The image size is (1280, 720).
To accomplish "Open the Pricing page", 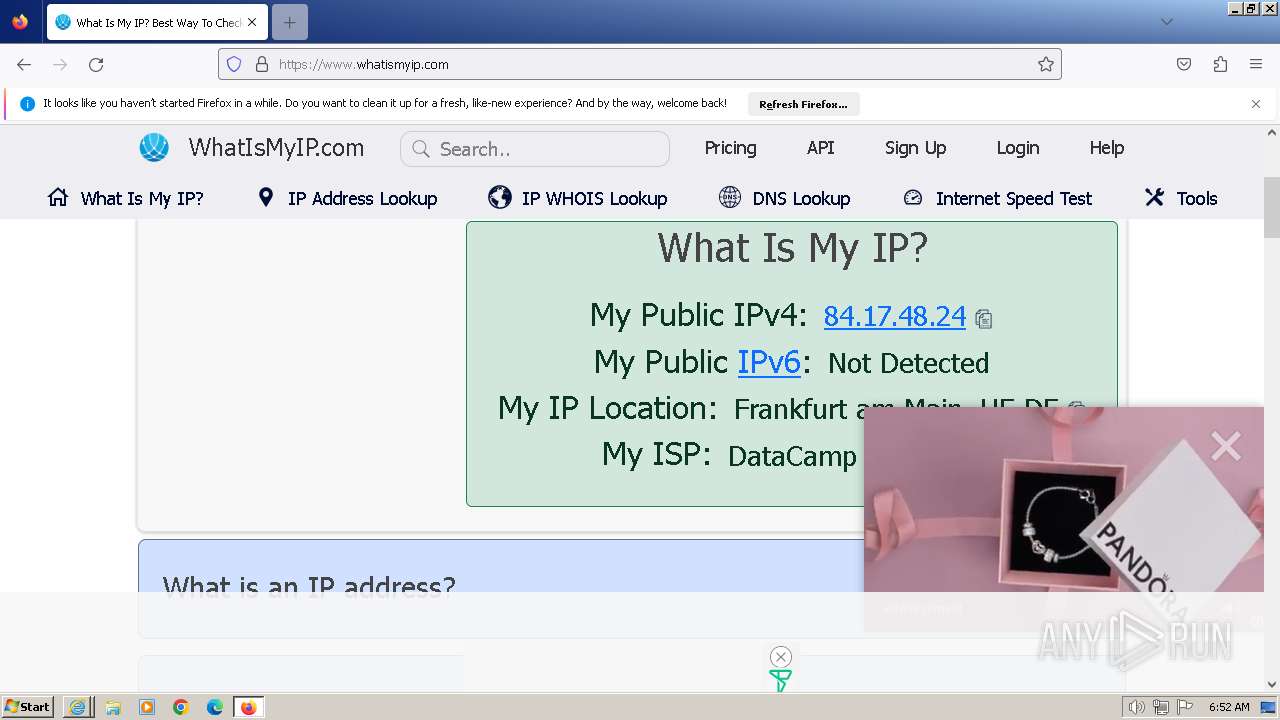I will [x=730, y=148].
